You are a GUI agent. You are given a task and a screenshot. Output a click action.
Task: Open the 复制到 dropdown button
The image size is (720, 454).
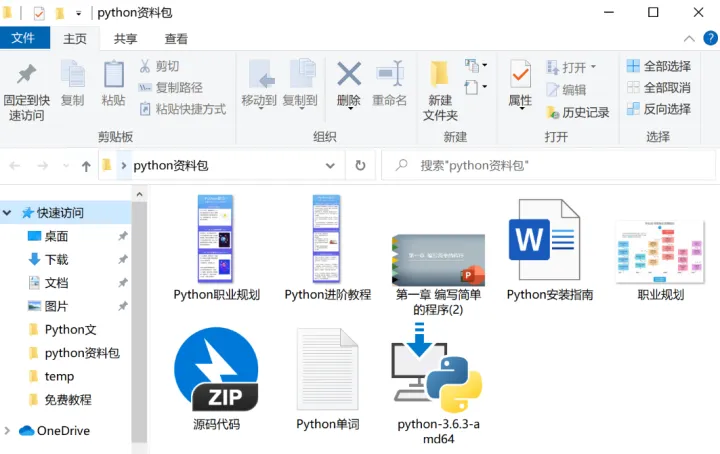(300, 84)
